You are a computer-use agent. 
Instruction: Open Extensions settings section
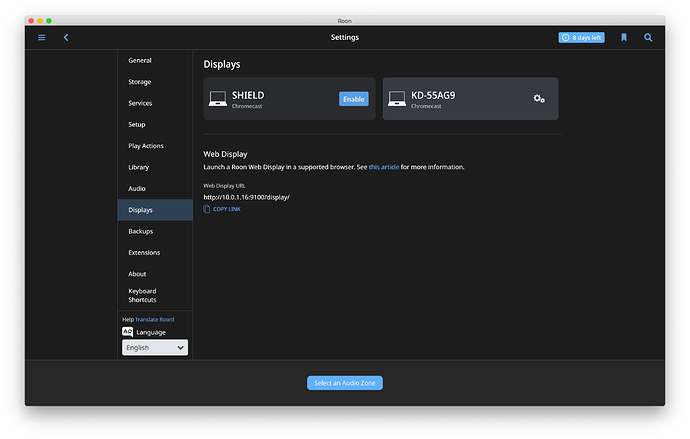155,252
